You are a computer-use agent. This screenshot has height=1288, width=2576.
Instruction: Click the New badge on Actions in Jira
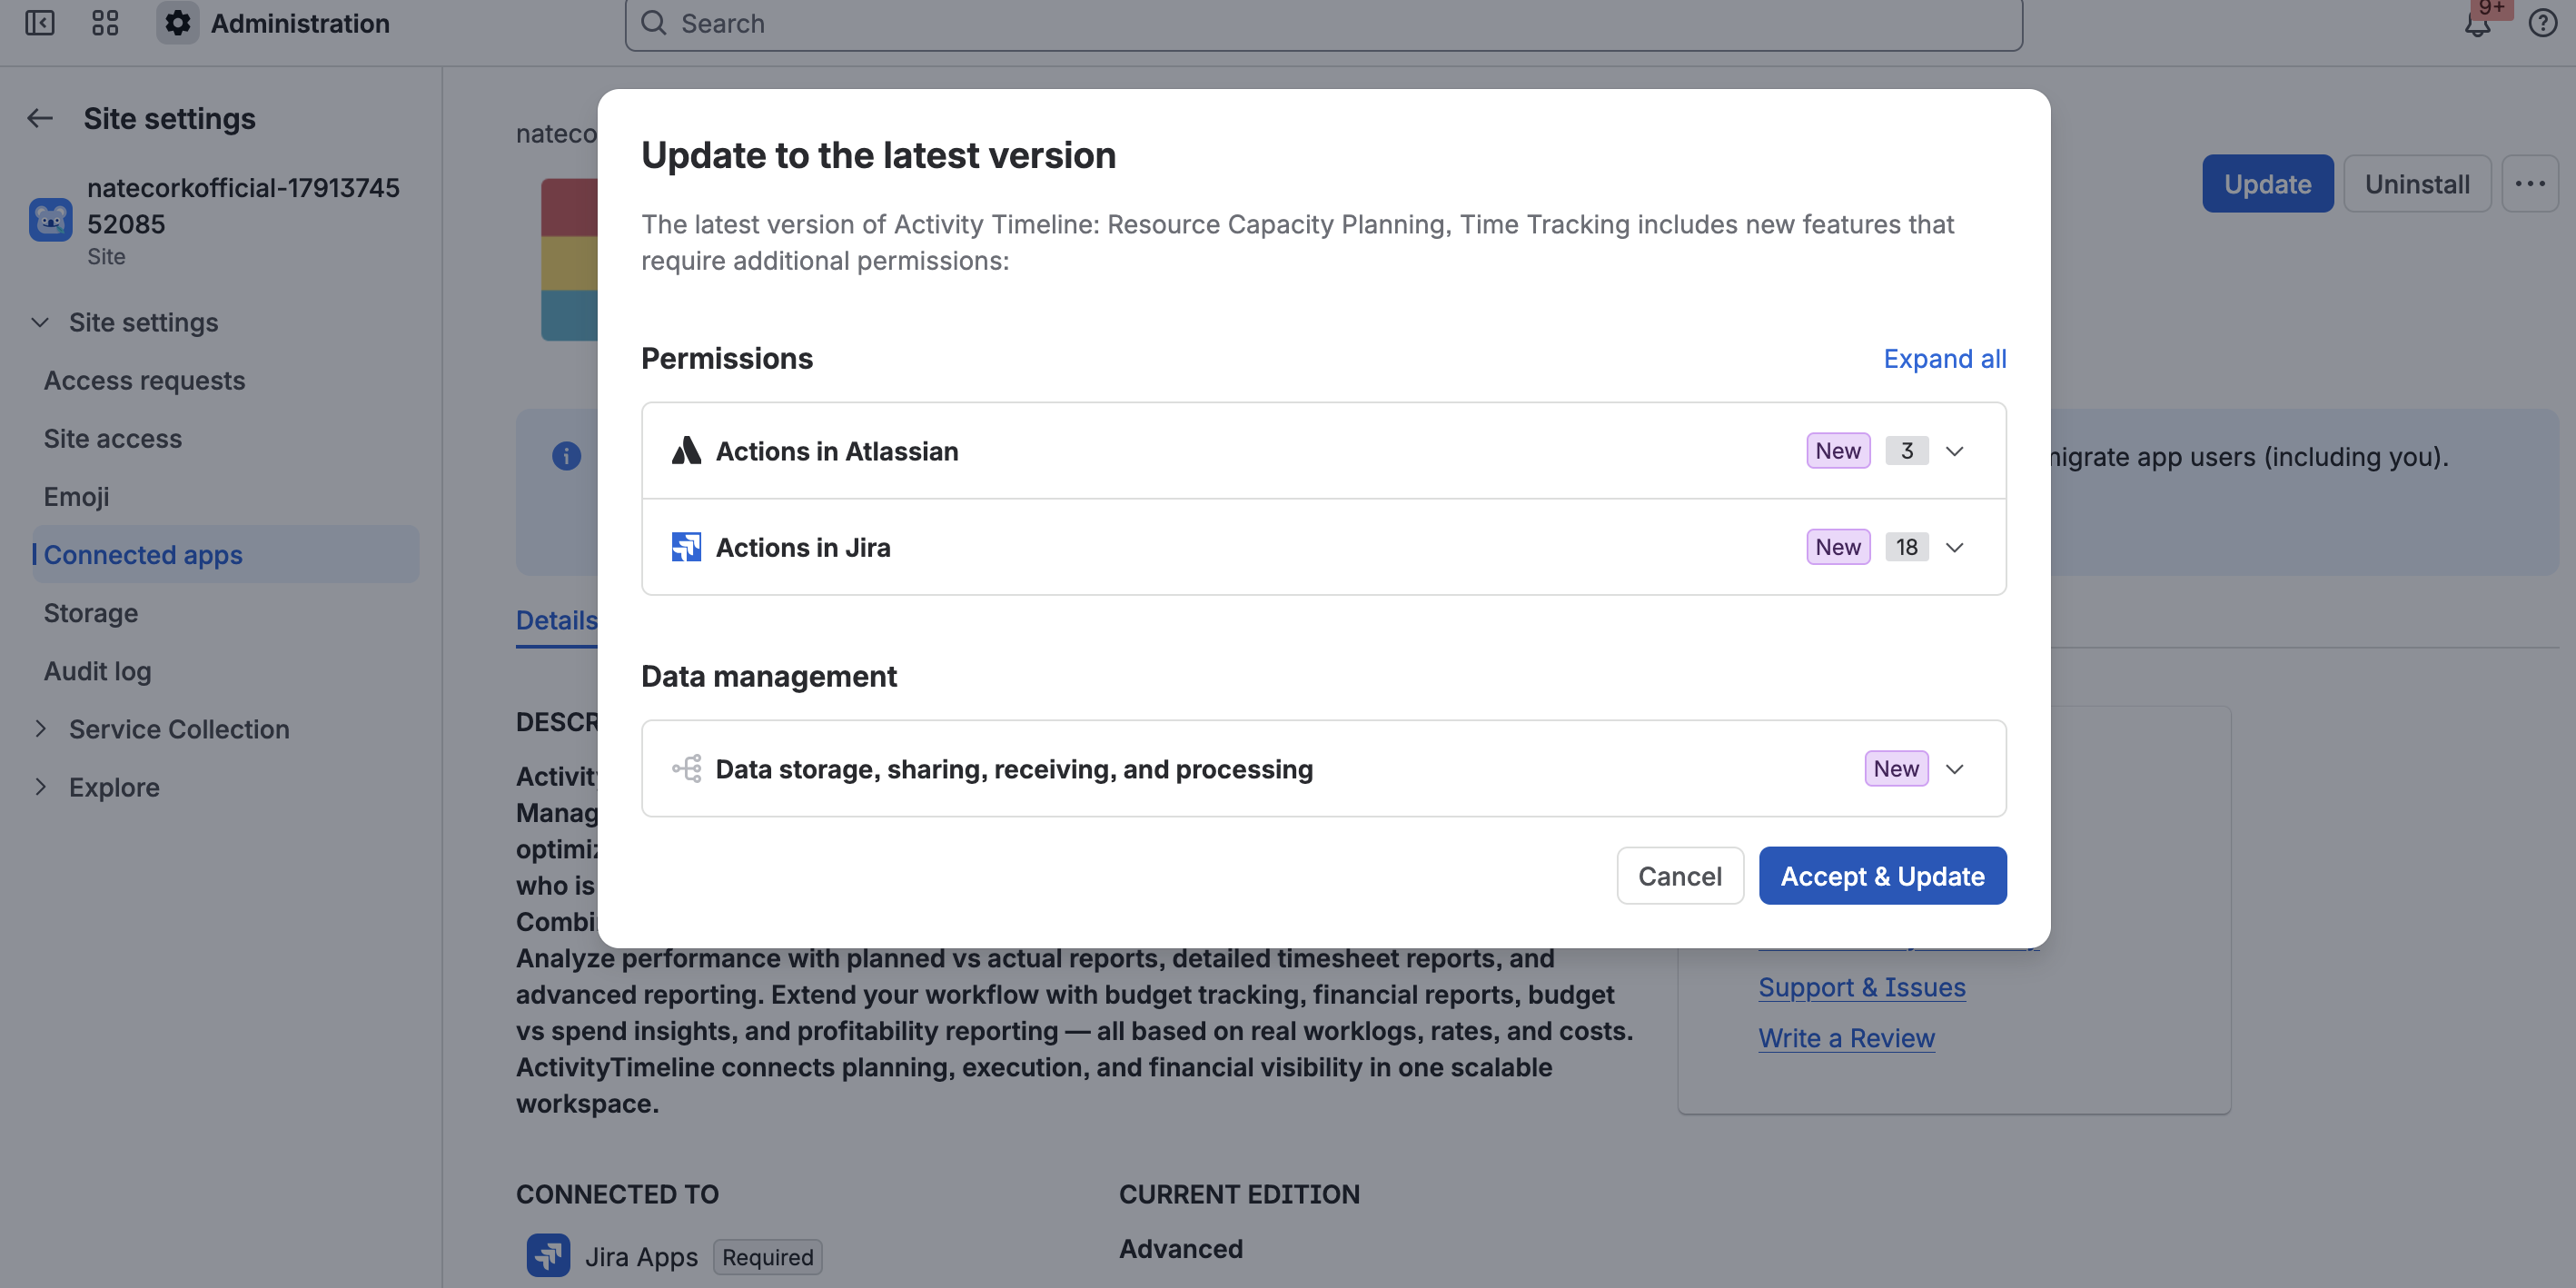[1838, 547]
